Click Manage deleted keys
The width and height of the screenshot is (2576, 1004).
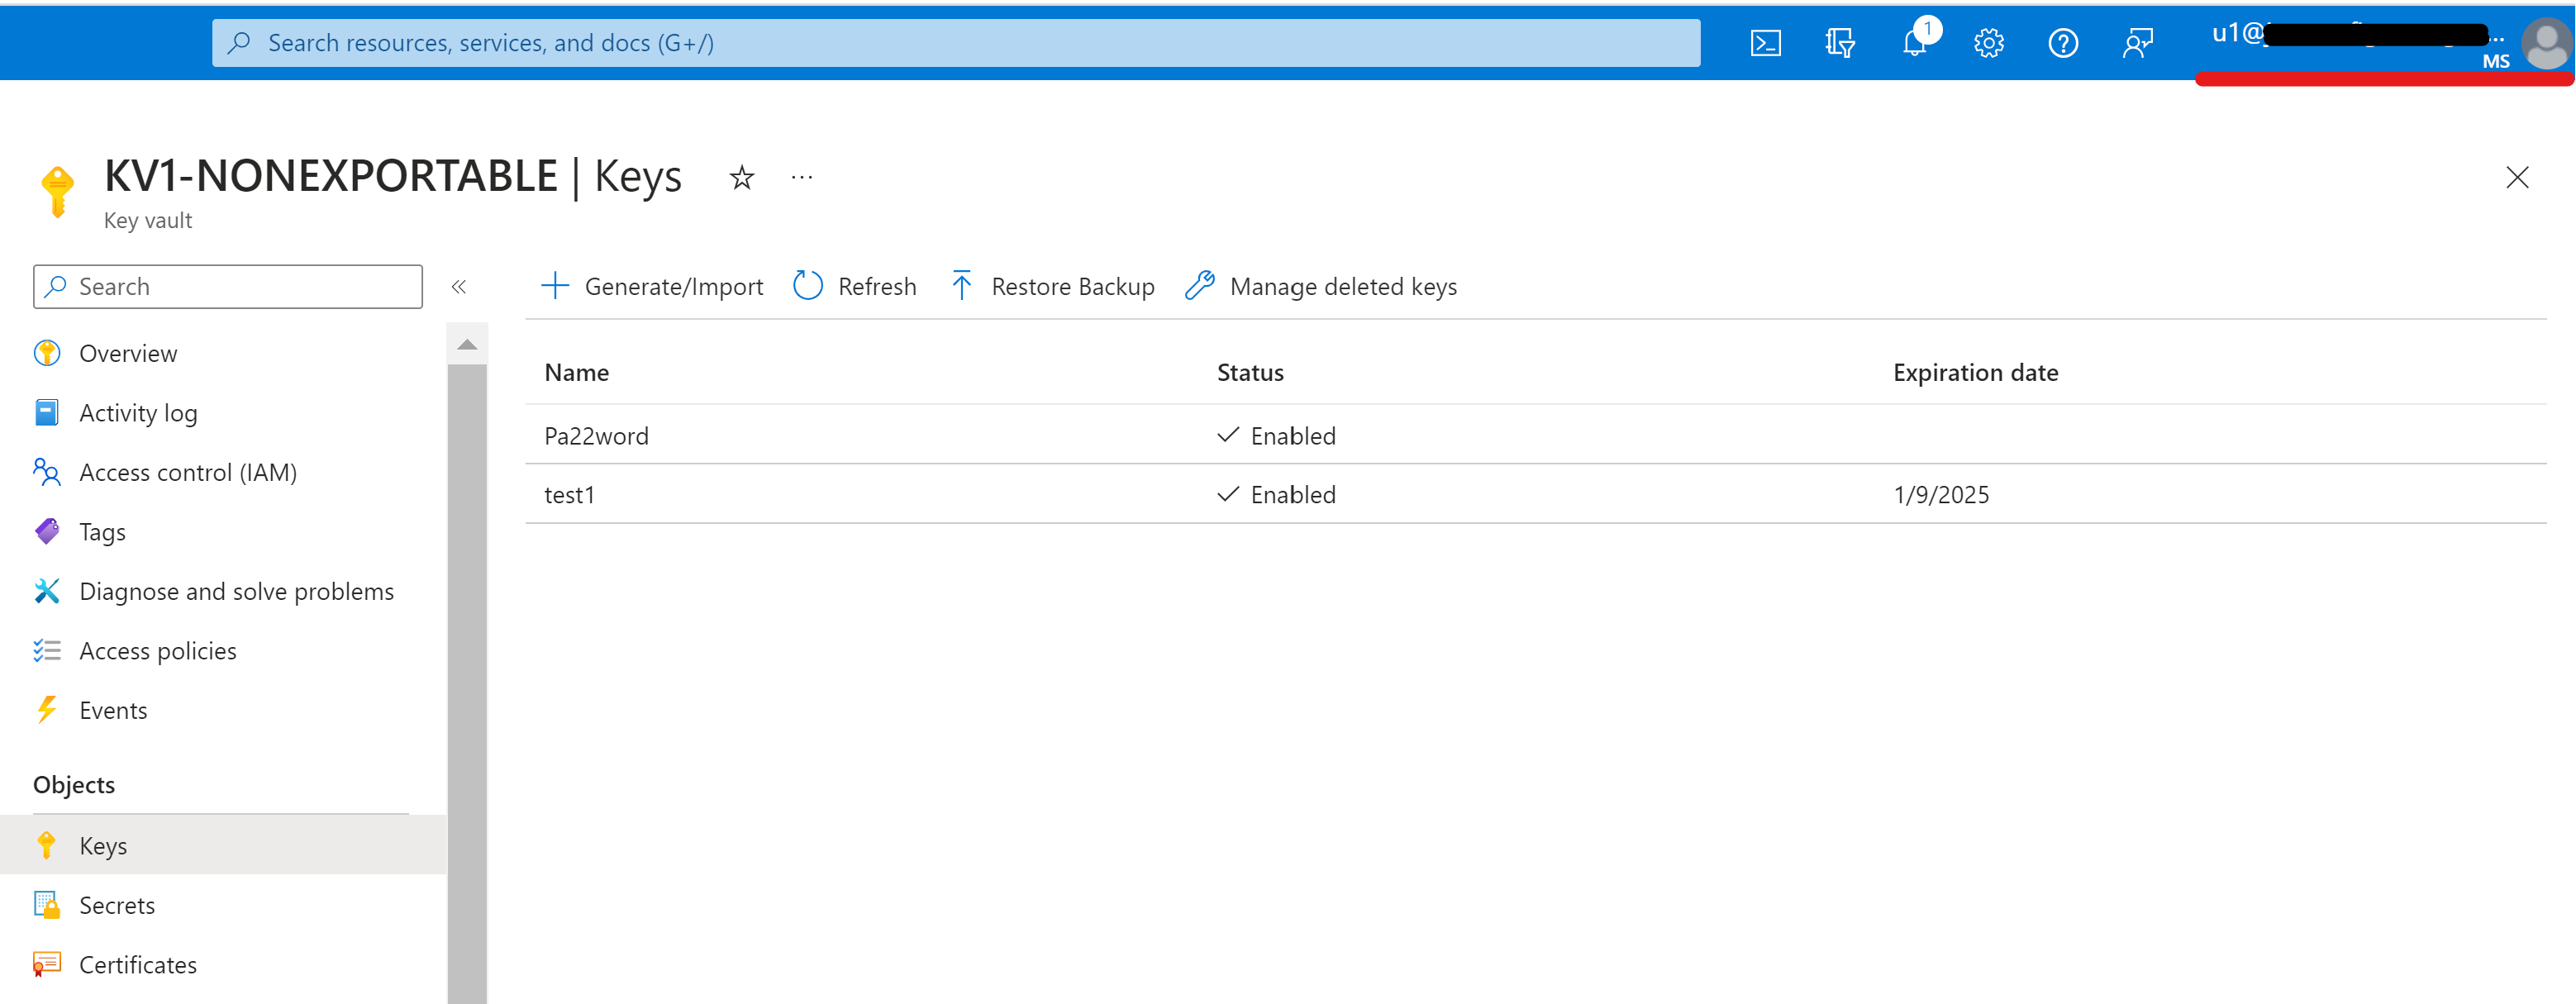[1321, 287]
